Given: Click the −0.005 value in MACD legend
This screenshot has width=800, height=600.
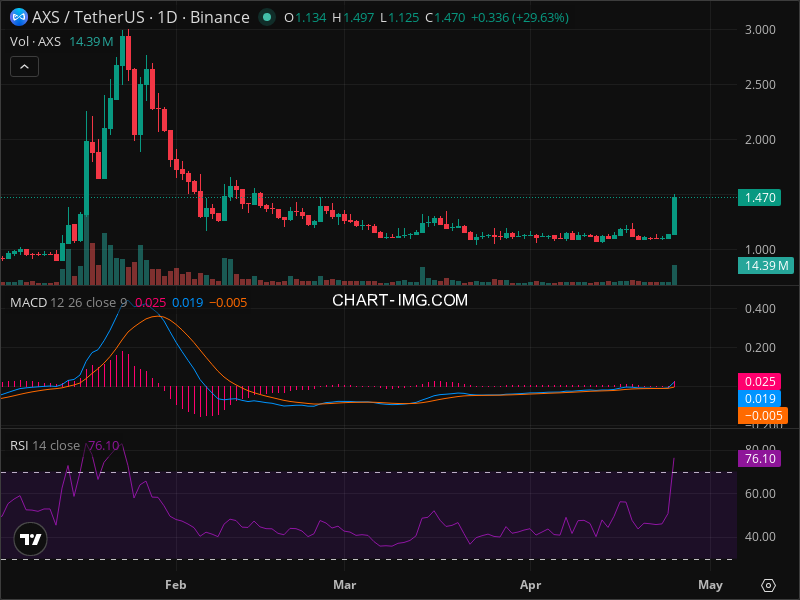Looking at the screenshot, I should pos(228,303).
